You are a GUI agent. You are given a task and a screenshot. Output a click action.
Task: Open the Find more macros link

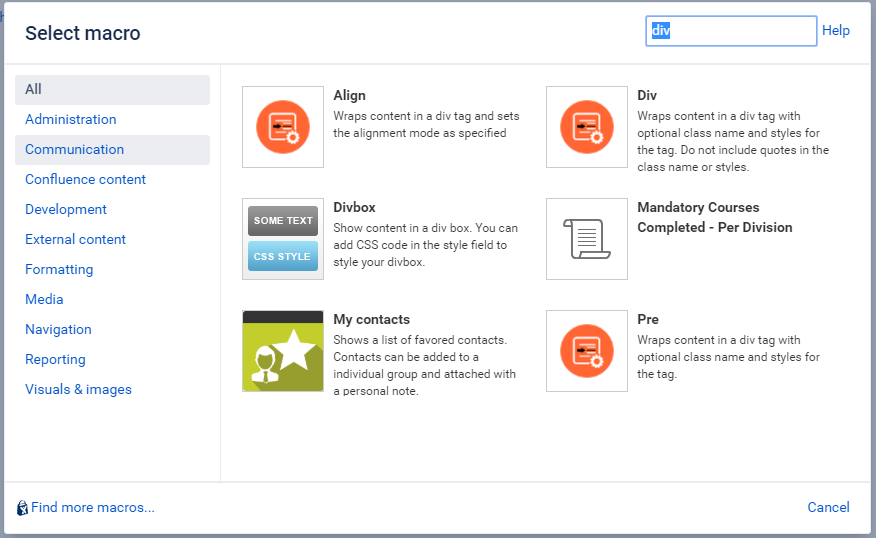[93, 507]
